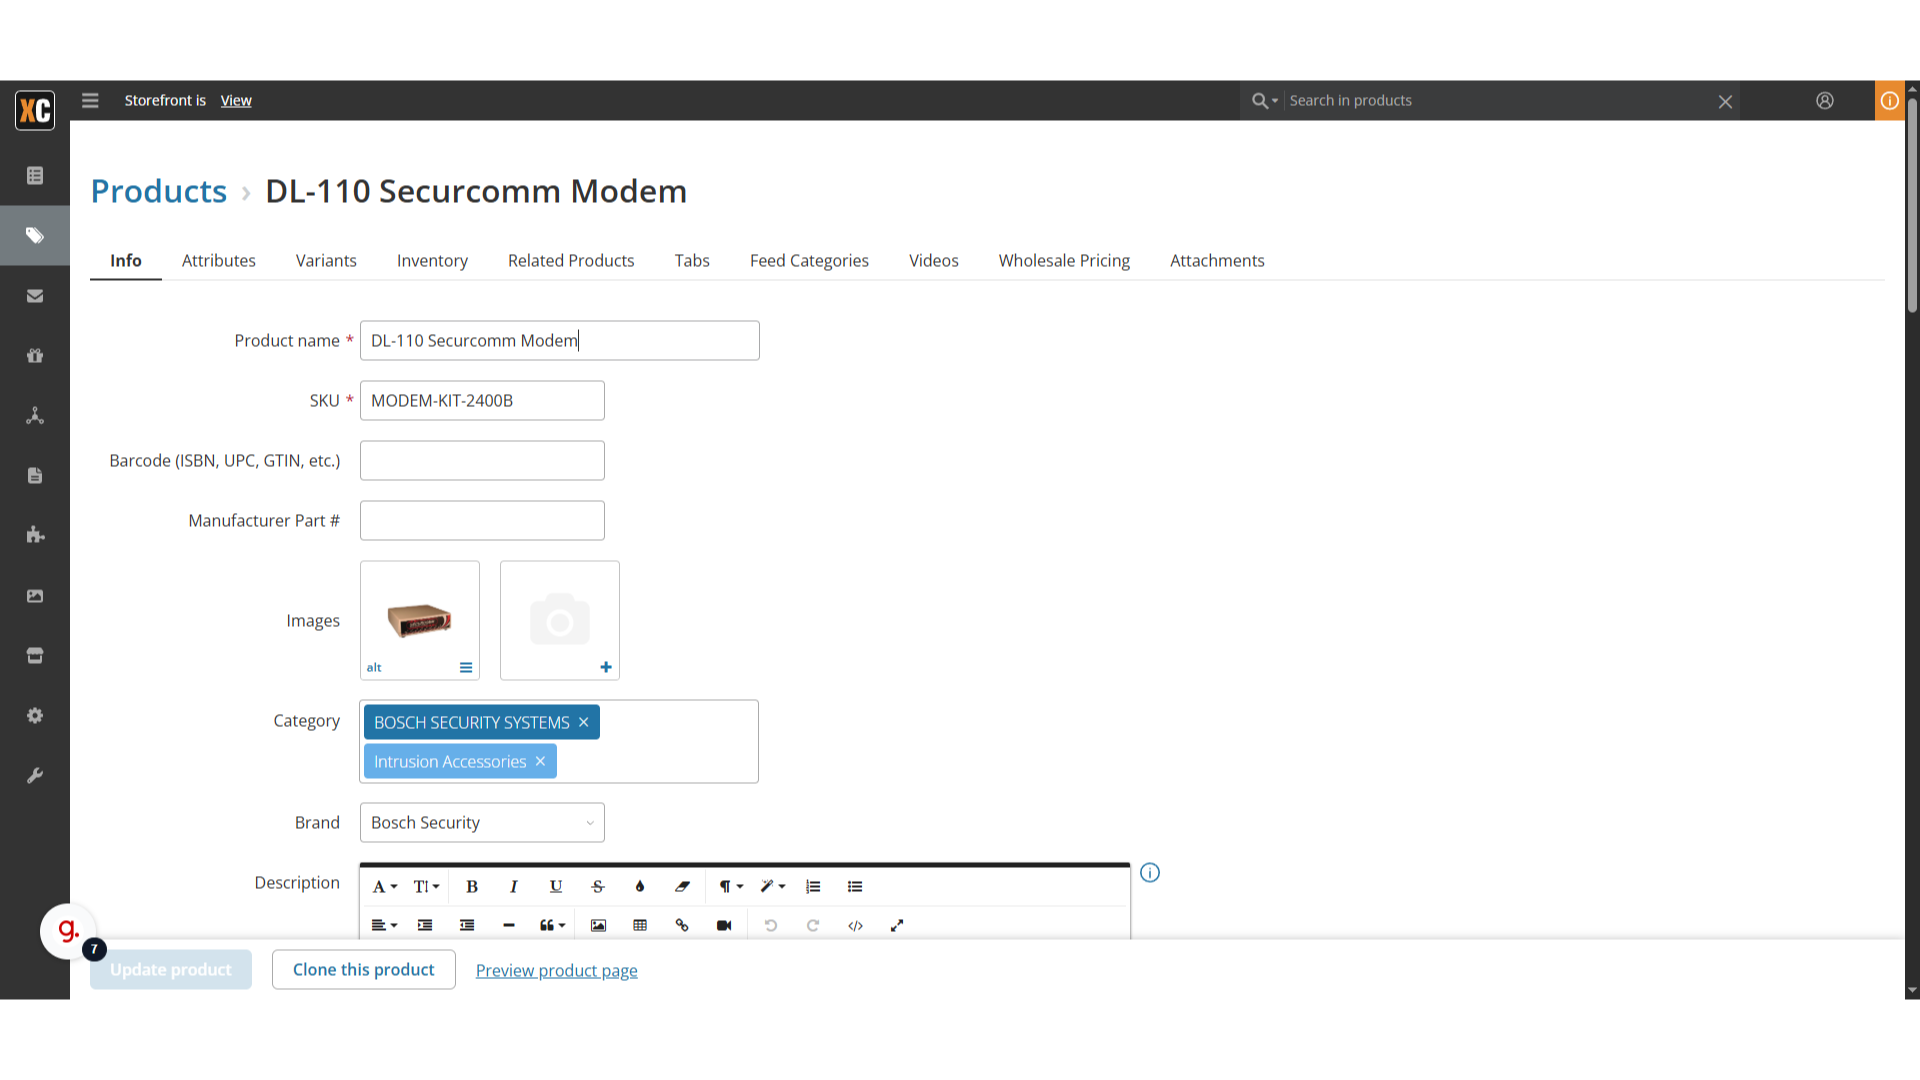
Task: Click the X-Cart logo icon
Action: (35, 110)
